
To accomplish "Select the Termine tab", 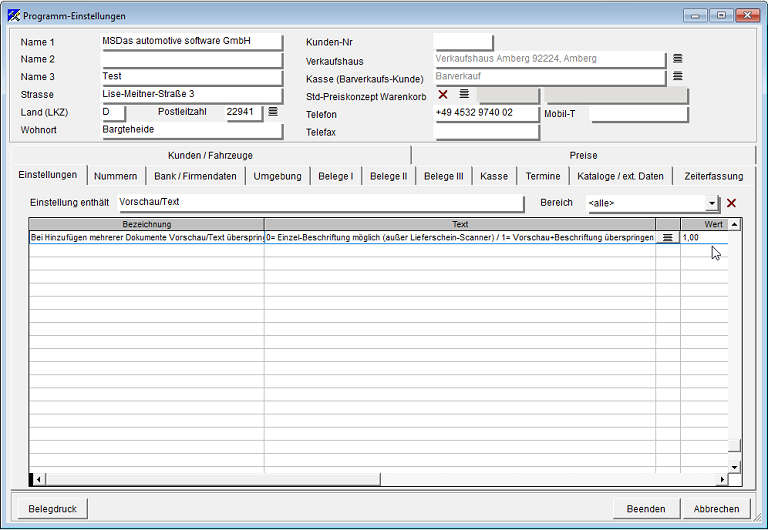I will click(x=543, y=176).
